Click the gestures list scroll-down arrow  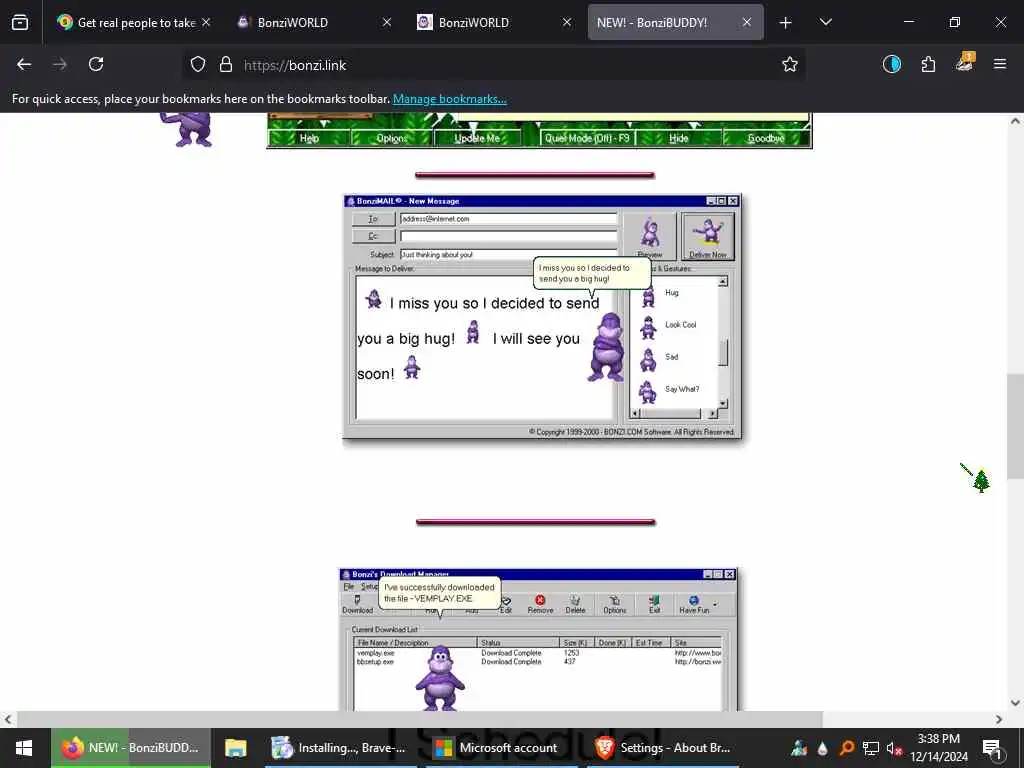click(723, 404)
